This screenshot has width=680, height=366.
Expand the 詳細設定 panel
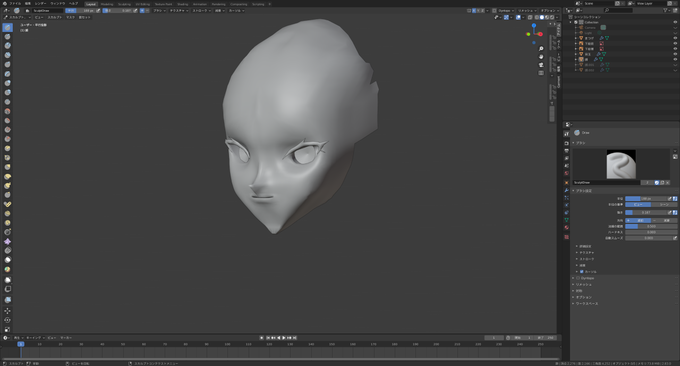click(585, 246)
